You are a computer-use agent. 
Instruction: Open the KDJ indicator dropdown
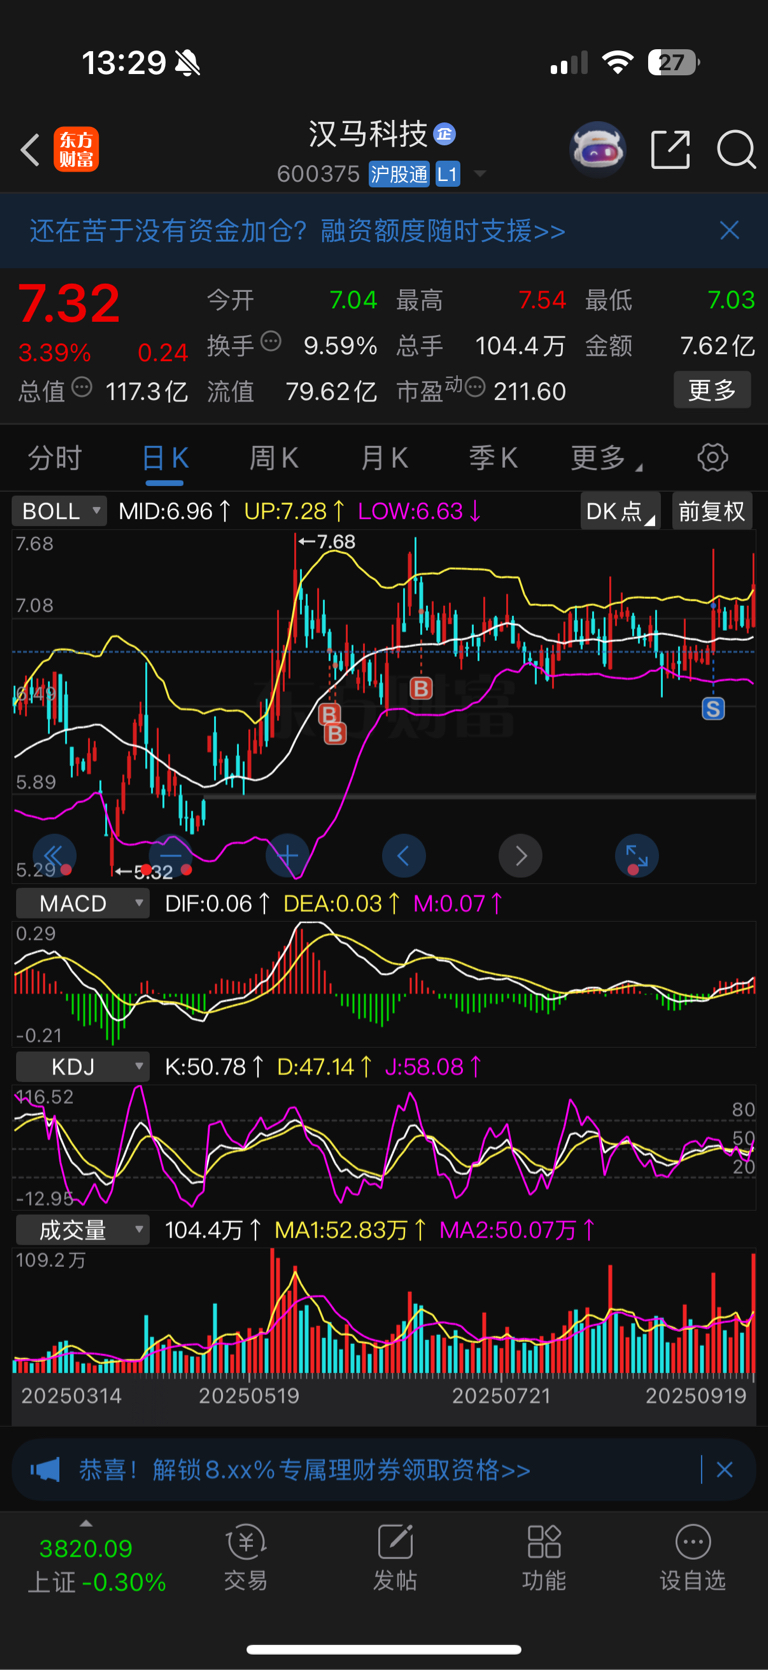(83, 1067)
